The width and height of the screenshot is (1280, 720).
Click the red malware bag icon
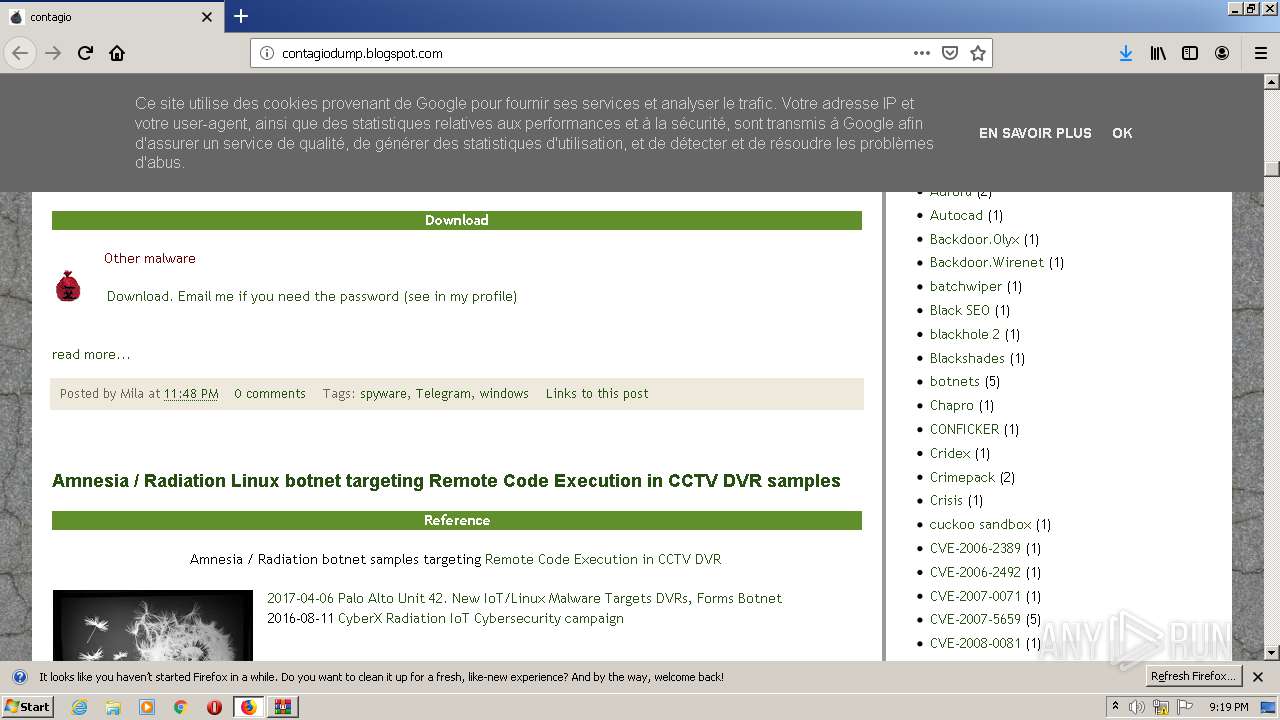(68, 286)
